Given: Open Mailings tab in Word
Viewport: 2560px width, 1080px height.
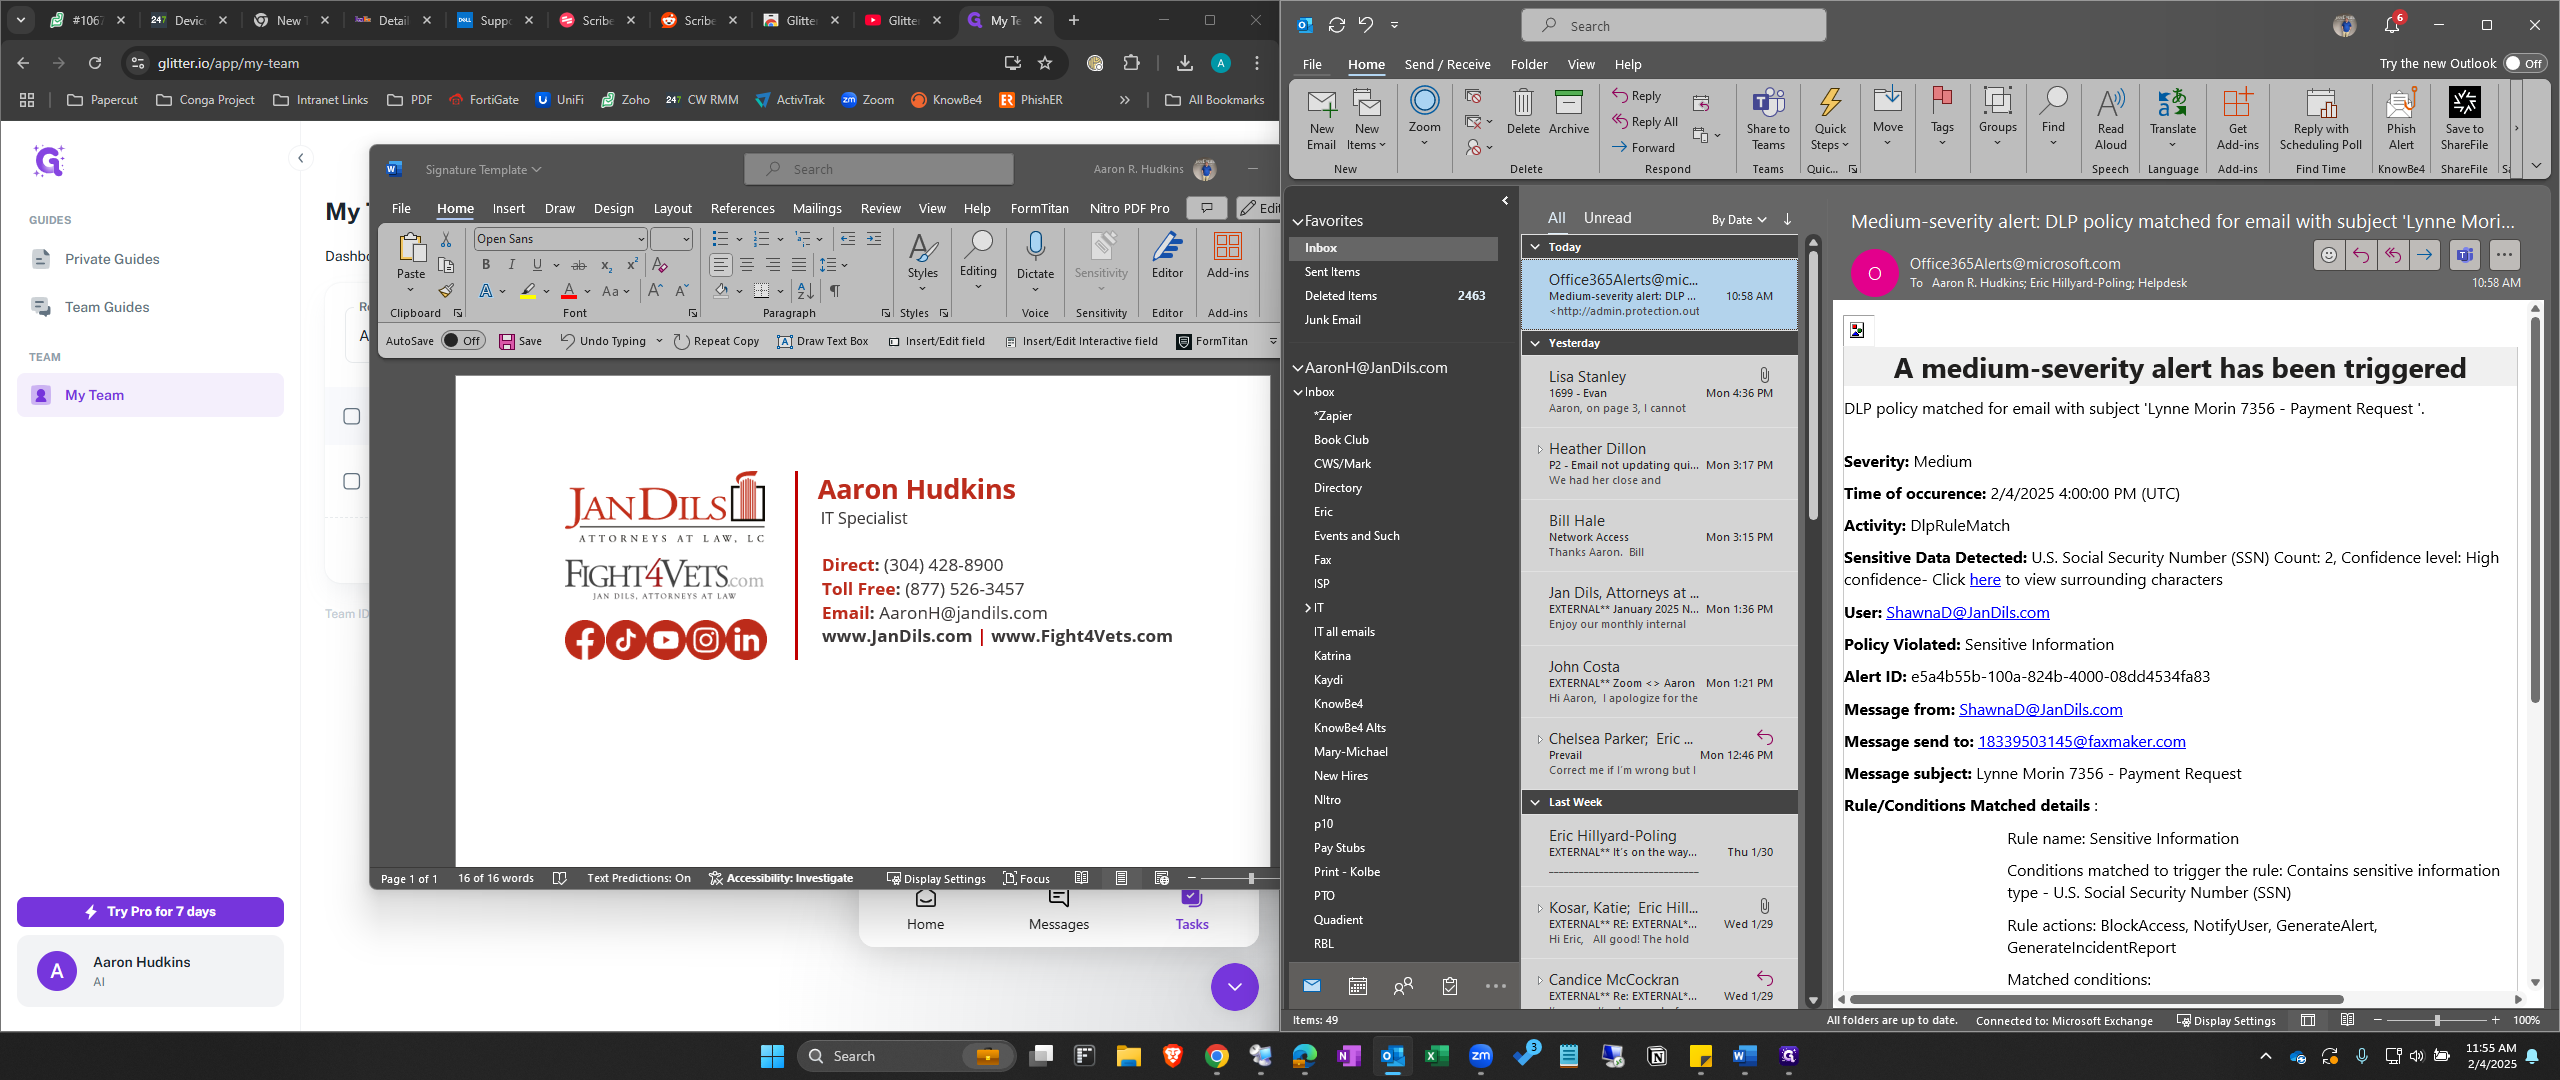Looking at the screenshot, I should [816, 208].
